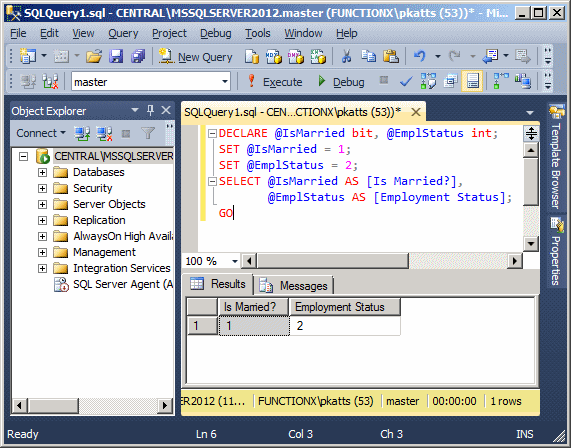571x448 pixels.
Task: Open a new XMLA query icon
Action: pyautogui.click(x=318, y=56)
